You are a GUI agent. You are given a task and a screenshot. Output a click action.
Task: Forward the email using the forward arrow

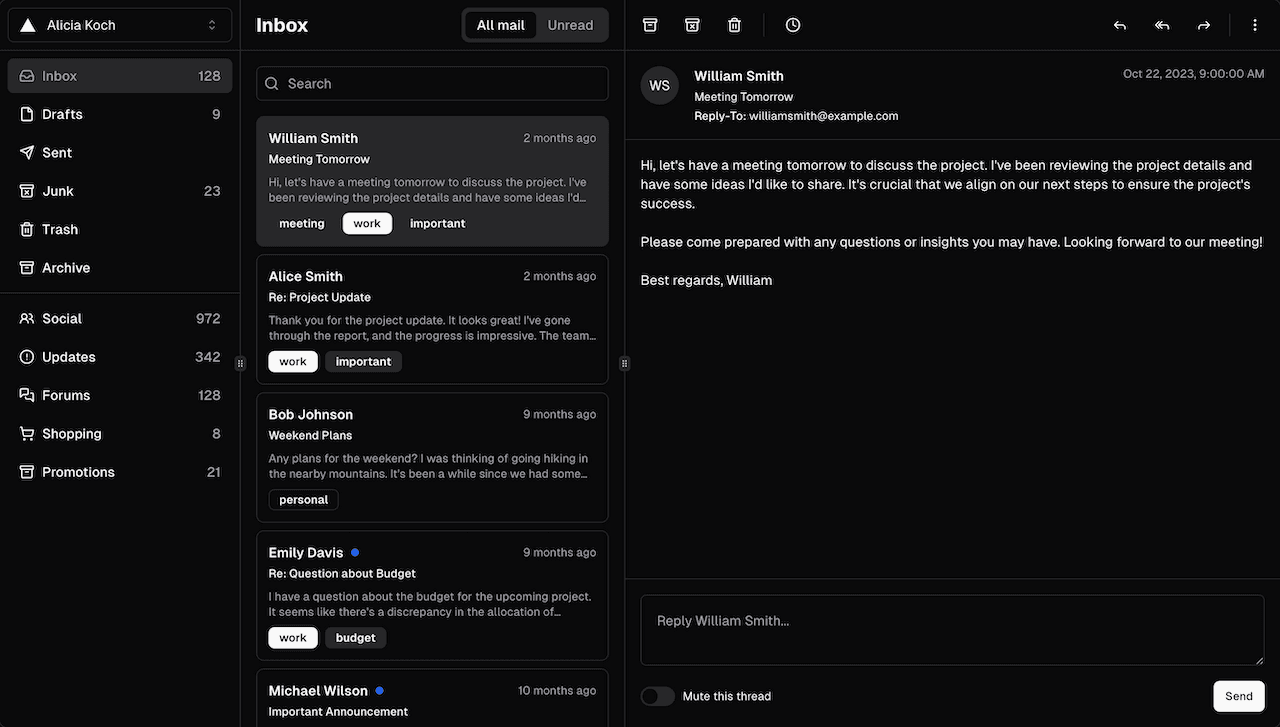coord(1203,24)
